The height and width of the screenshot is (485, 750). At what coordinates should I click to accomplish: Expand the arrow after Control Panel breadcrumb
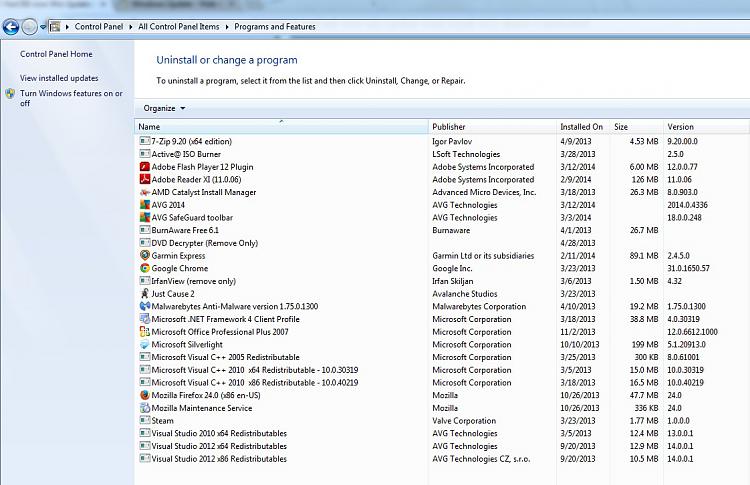coord(131,27)
